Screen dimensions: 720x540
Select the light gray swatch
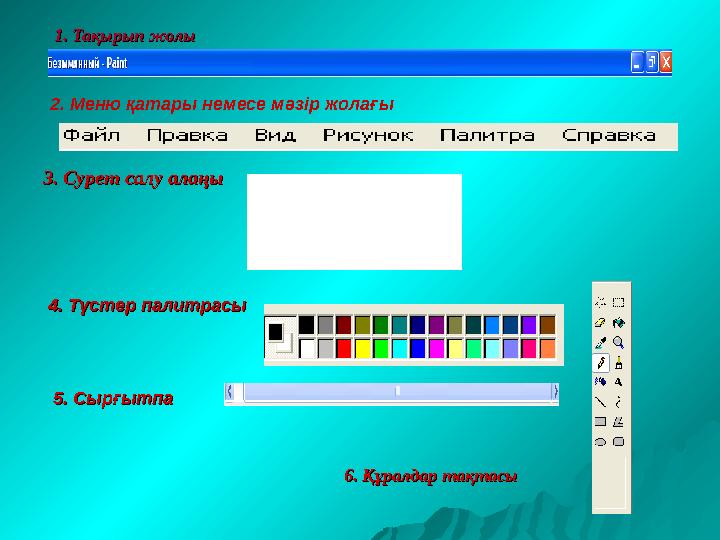pyautogui.click(x=325, y=349)
